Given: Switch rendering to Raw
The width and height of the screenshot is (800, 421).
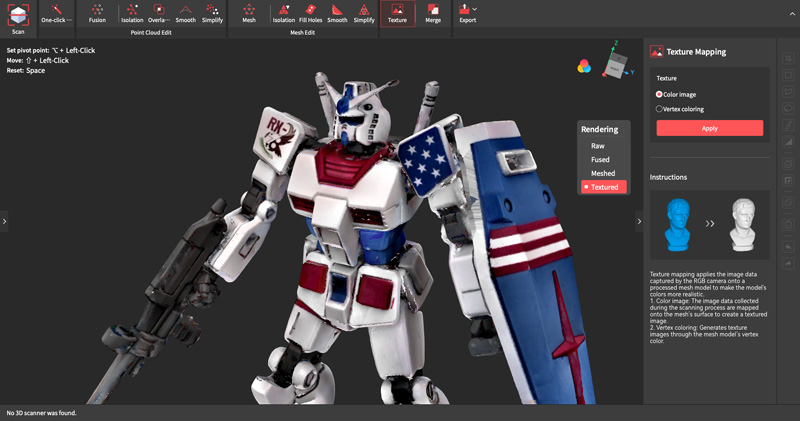Looking at the screenshot, I should (x=597, y=146).
